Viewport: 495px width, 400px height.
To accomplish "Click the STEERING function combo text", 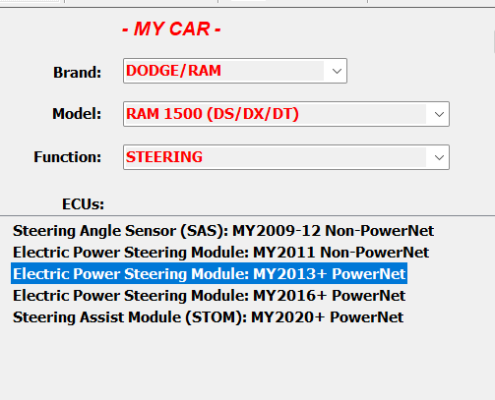I will click(164, 157).
